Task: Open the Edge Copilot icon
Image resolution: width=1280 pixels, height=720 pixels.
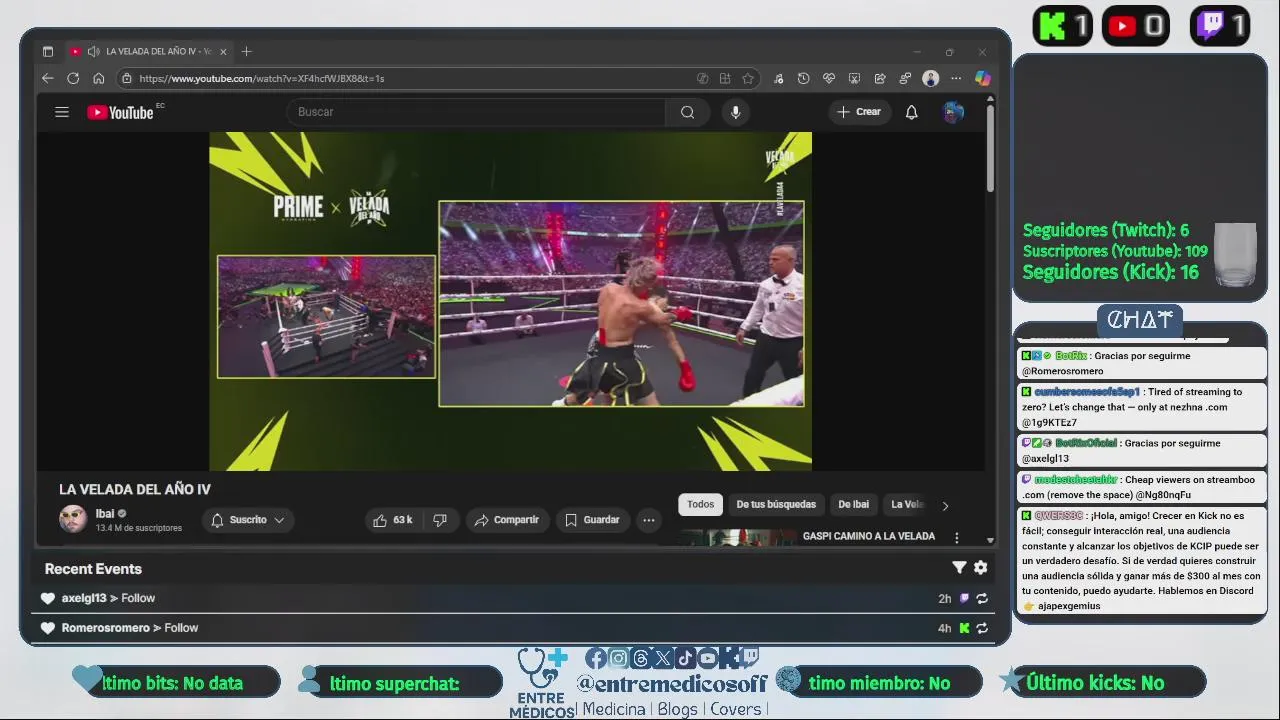Action: (982, 78)
